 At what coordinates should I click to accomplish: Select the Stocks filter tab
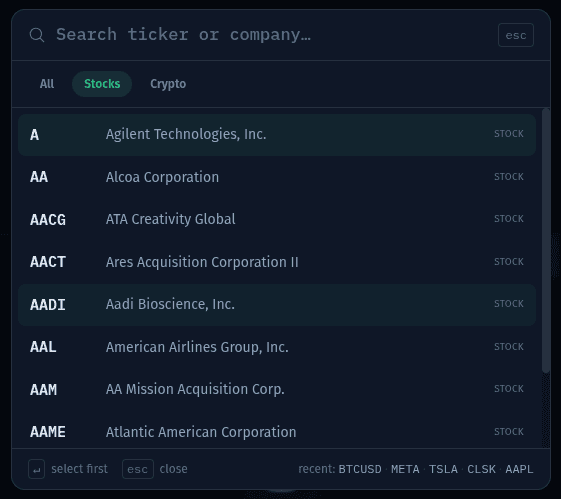(102, 84)
